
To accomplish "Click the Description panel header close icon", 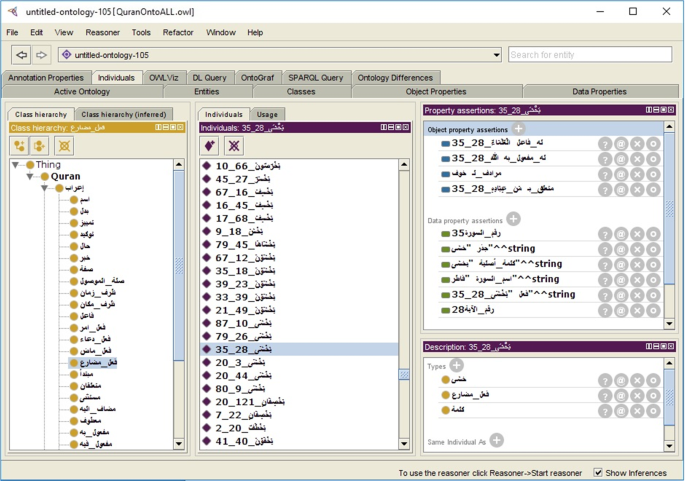I will click(x=671, y=346).
